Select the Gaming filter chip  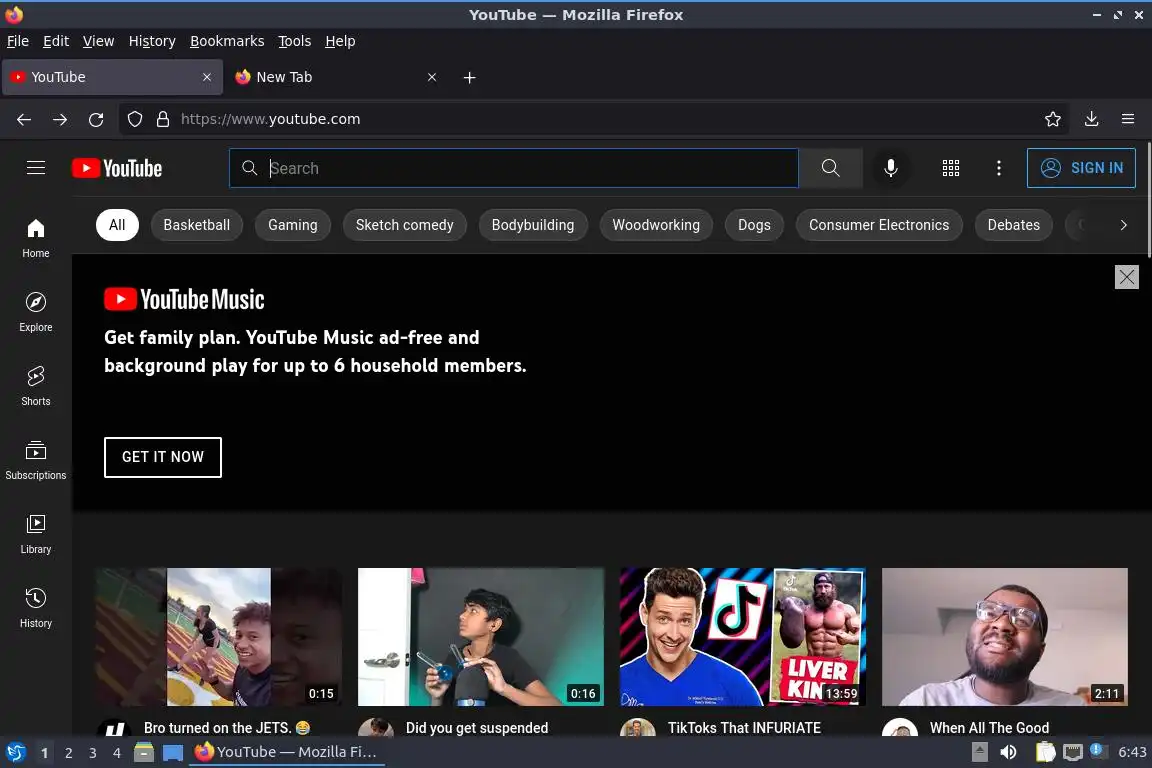[292, 225]
